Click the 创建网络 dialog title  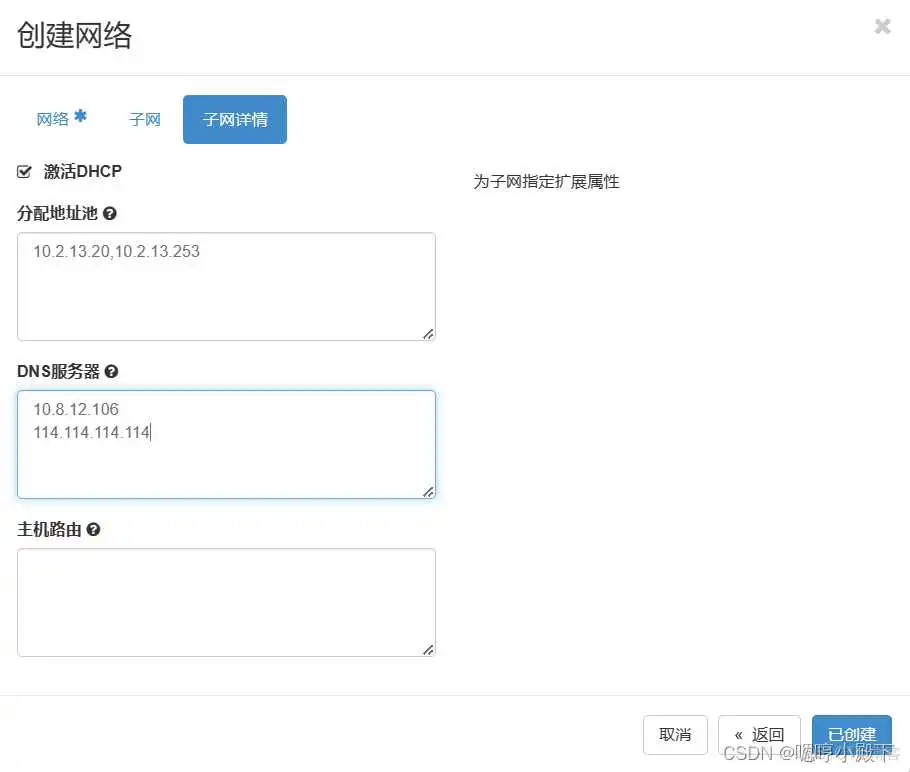tap(75, 36)
